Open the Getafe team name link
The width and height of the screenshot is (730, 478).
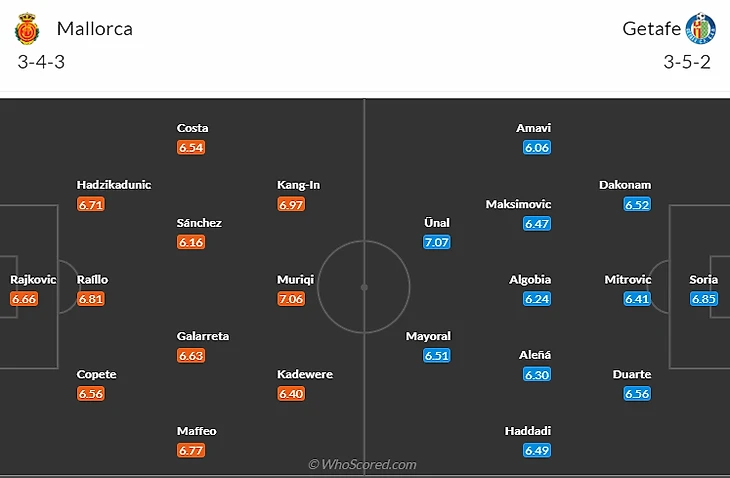point(649,29)
